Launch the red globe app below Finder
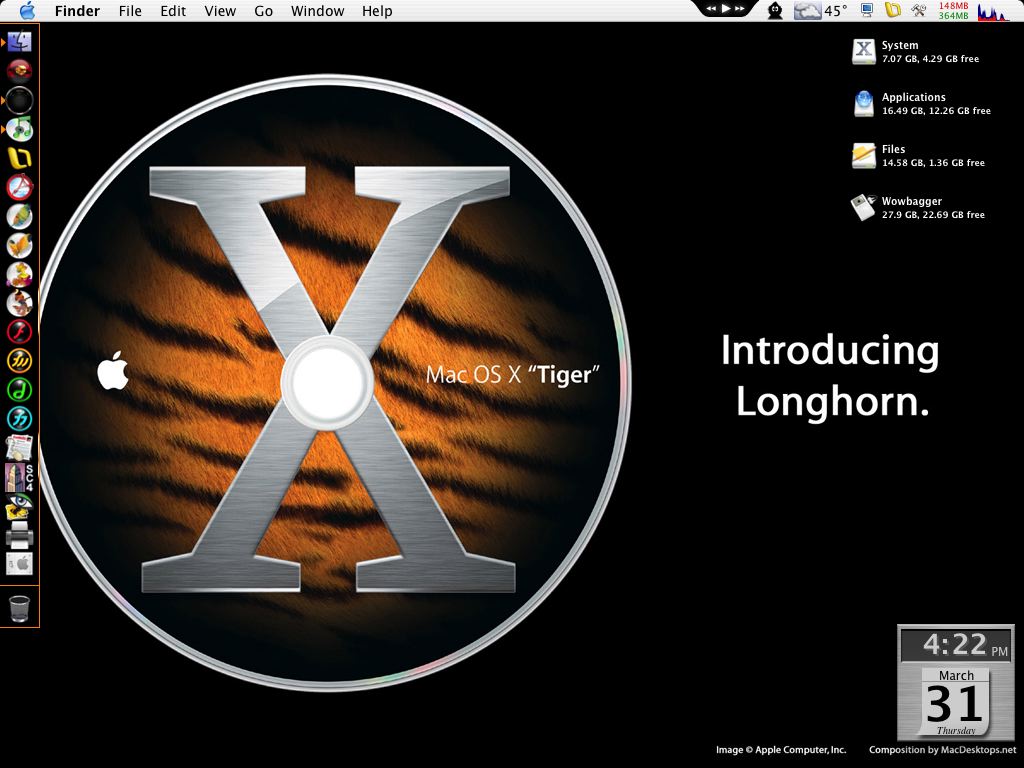The height and width of the screenshot is (768, 1024). [20, 71]
